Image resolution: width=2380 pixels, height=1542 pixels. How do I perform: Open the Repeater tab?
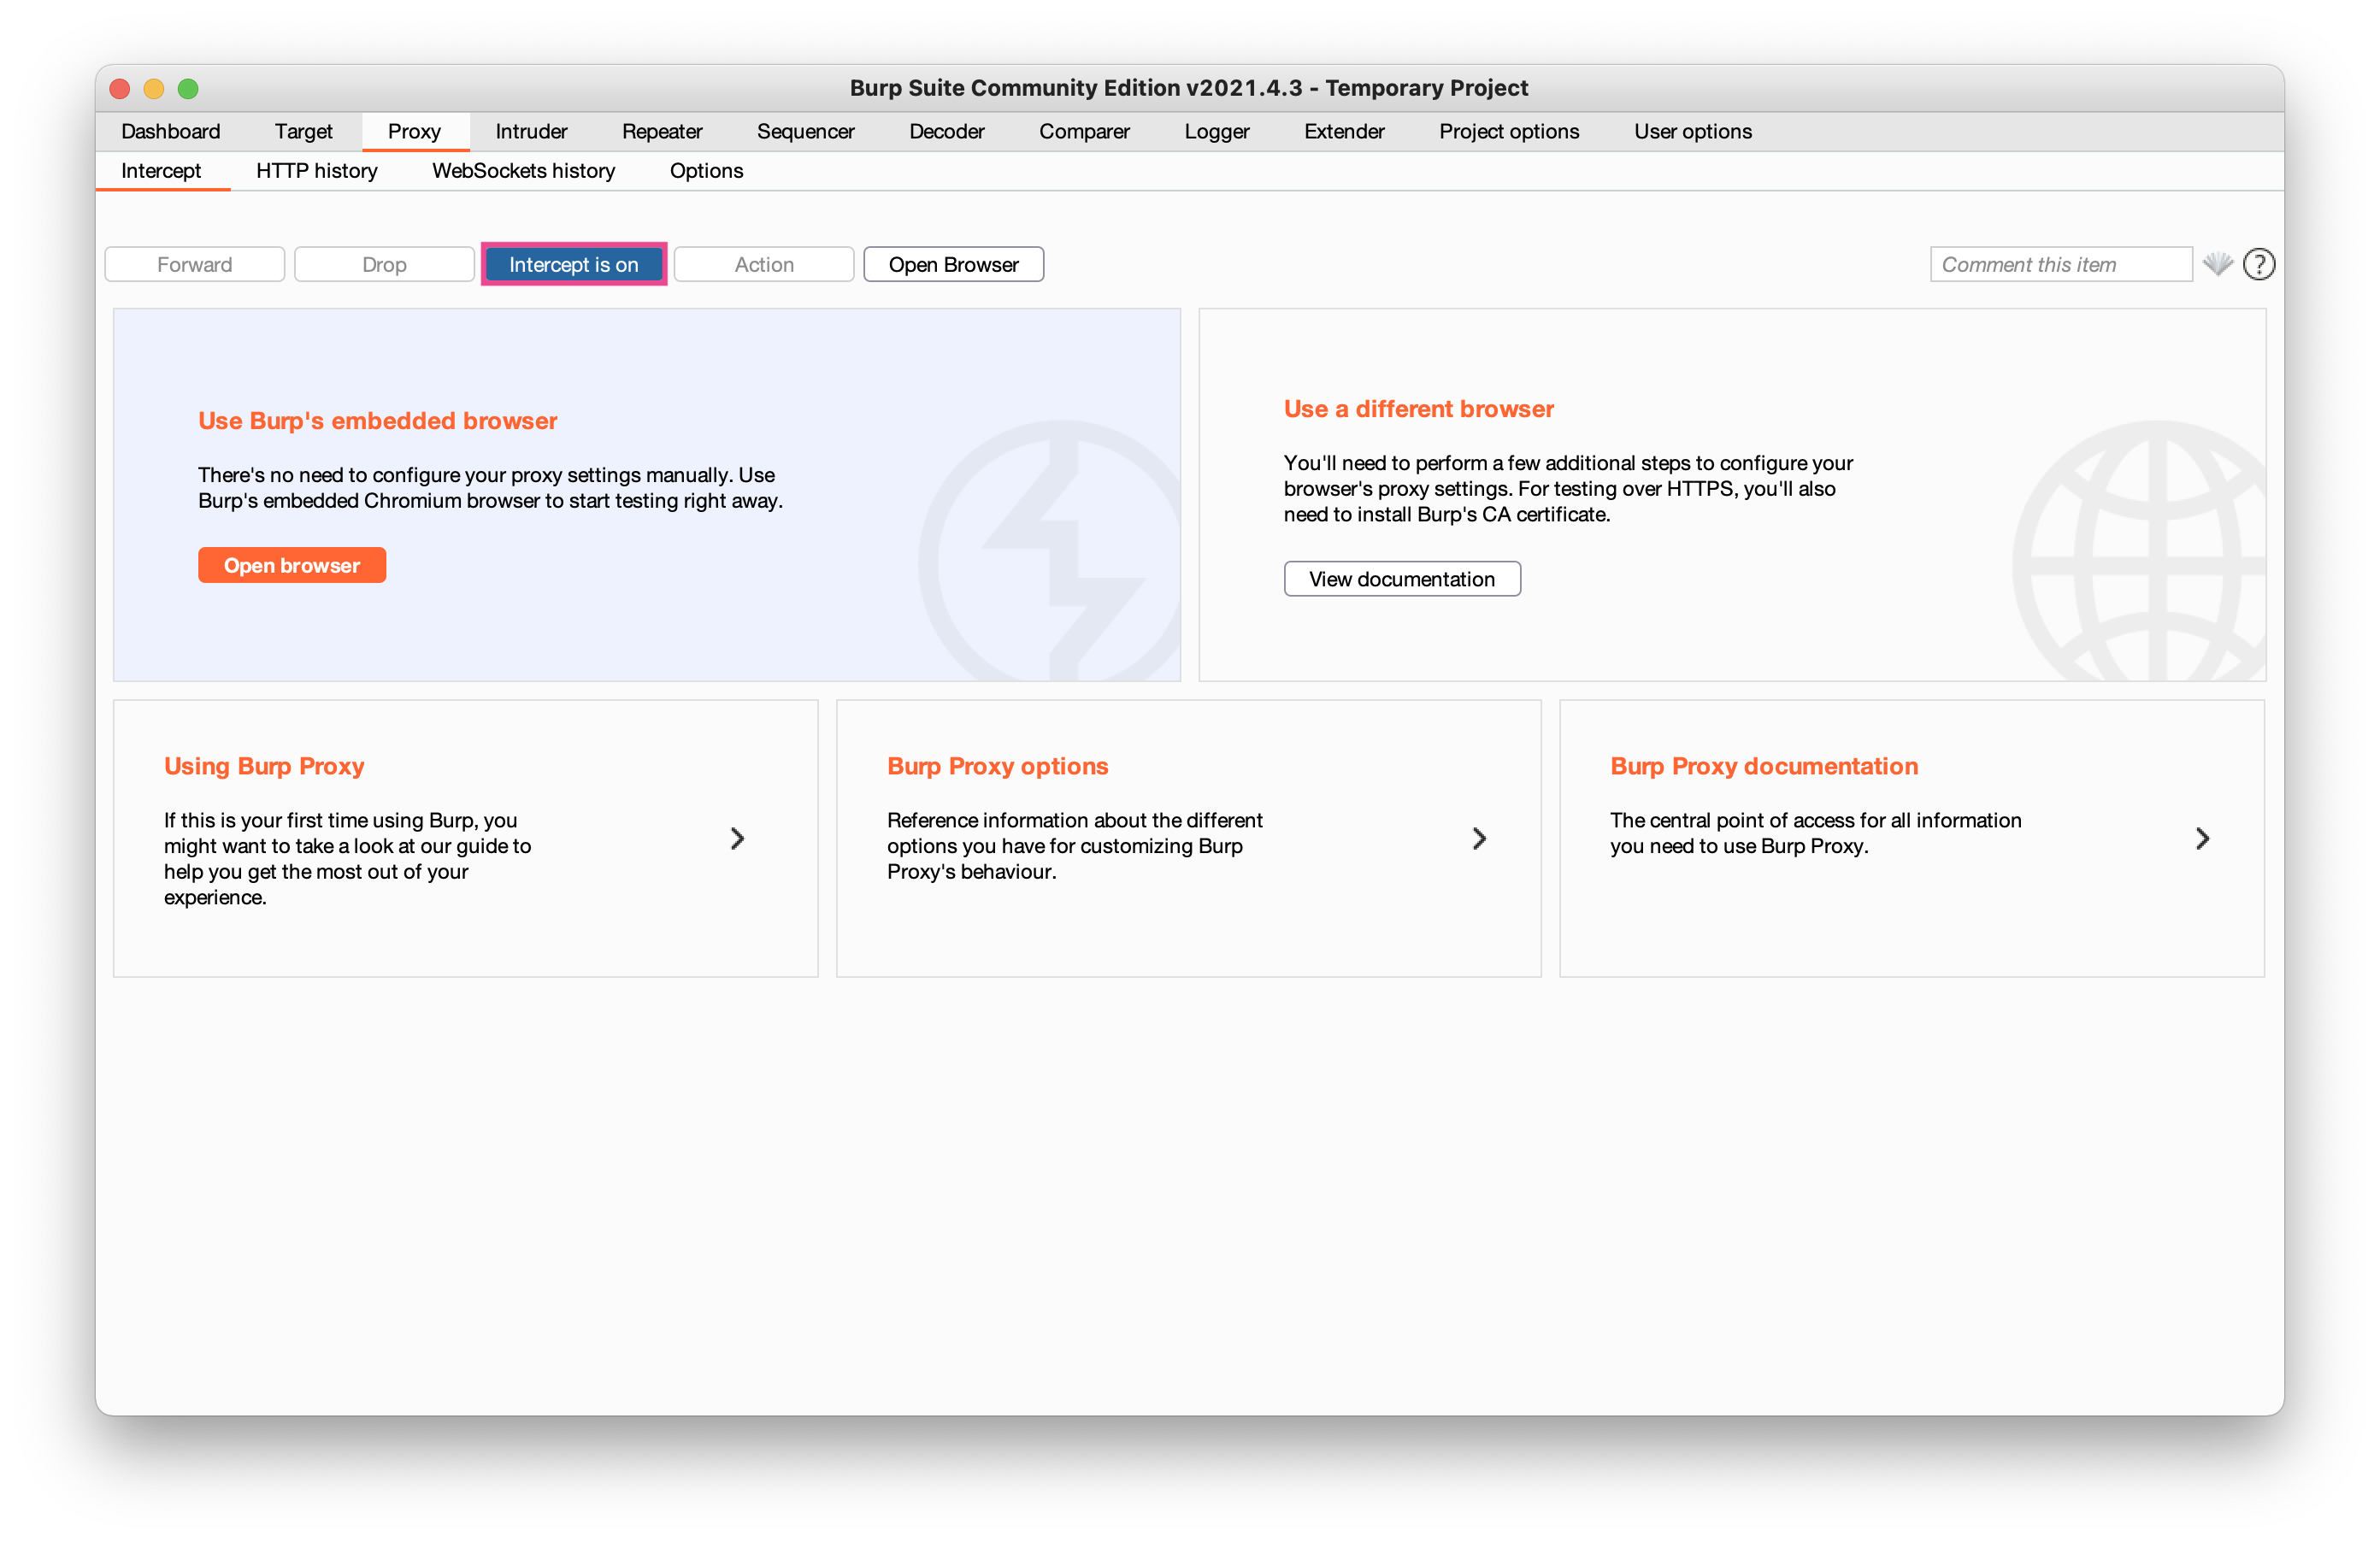coord(661,131)
